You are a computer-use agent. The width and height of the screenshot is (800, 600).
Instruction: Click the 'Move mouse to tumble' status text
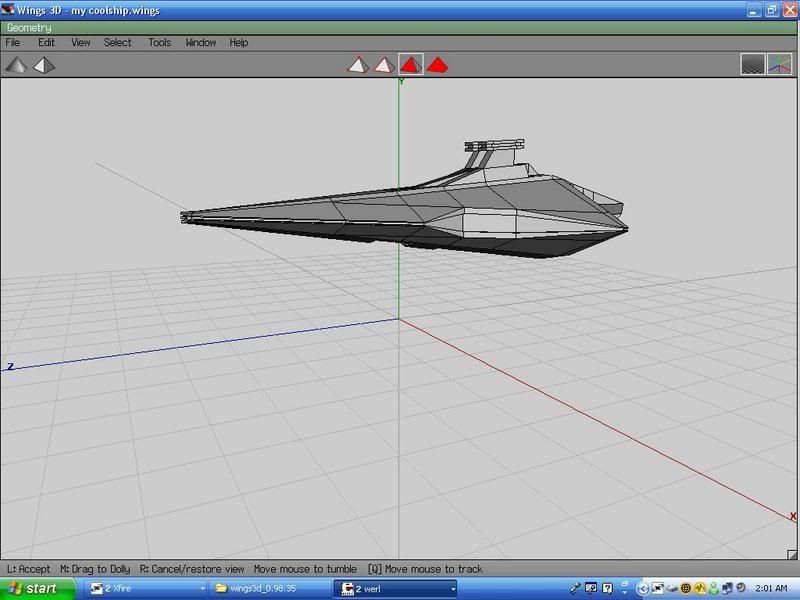coord(305,569)
